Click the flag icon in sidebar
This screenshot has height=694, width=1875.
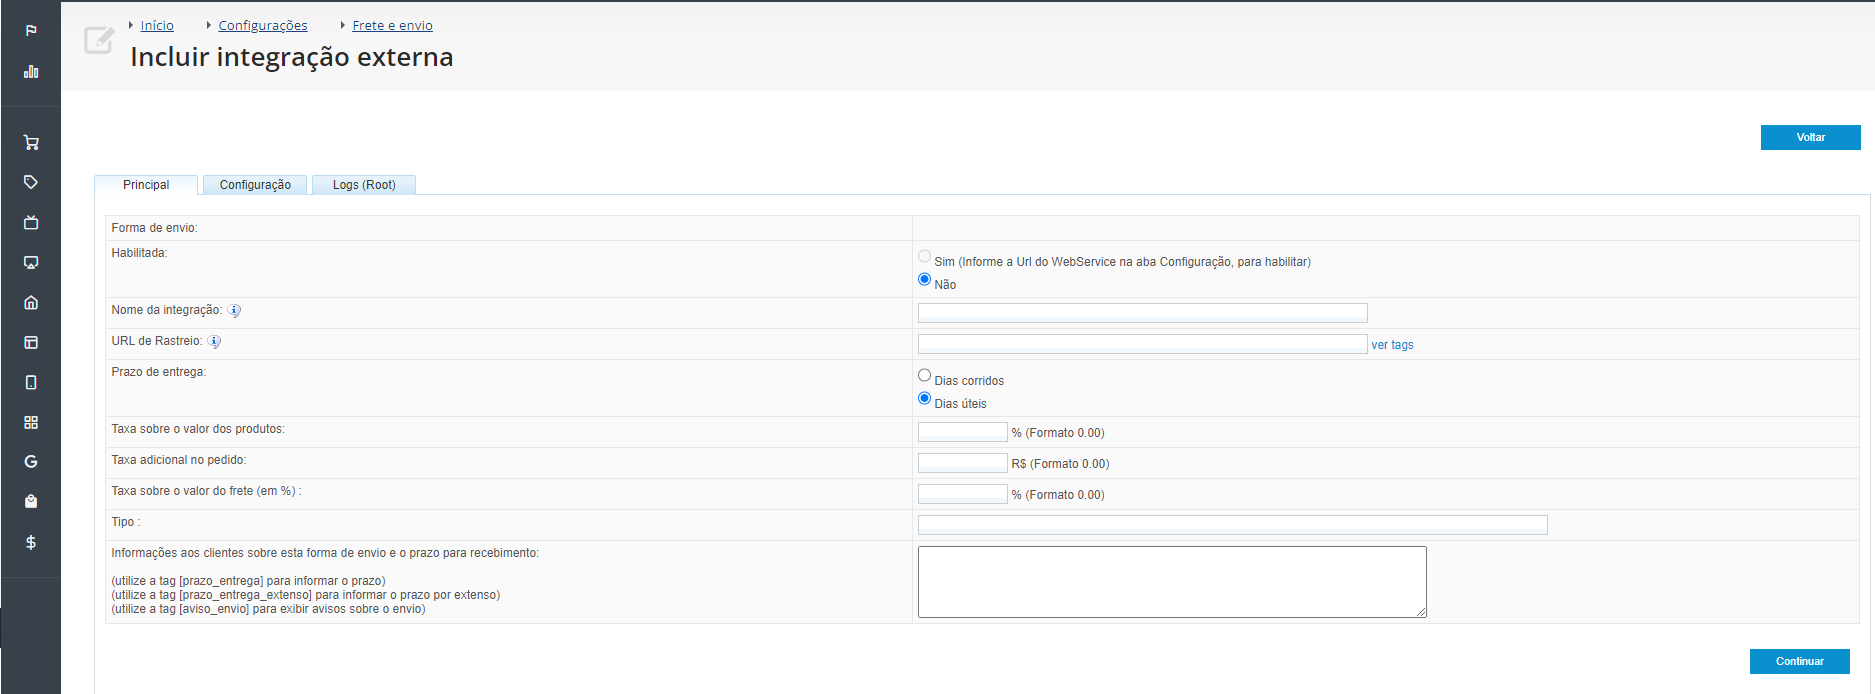point(31,30)
